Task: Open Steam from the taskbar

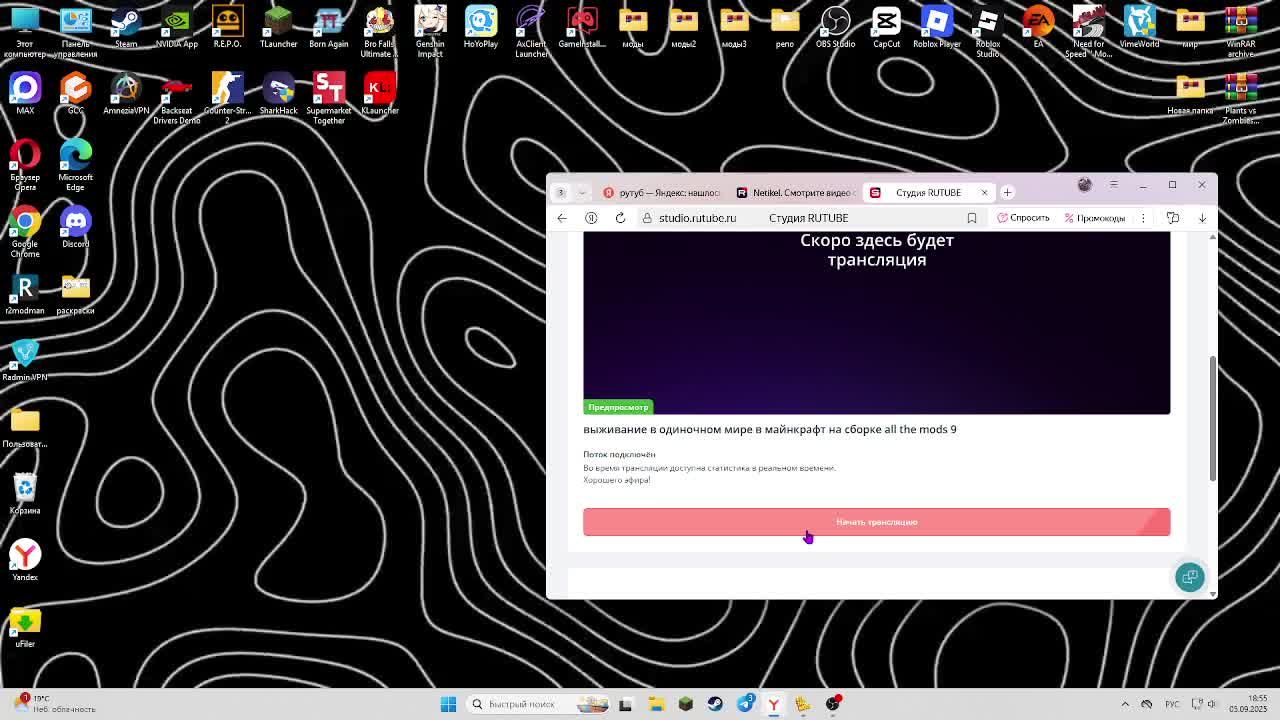Action: [x=715, y=704]
